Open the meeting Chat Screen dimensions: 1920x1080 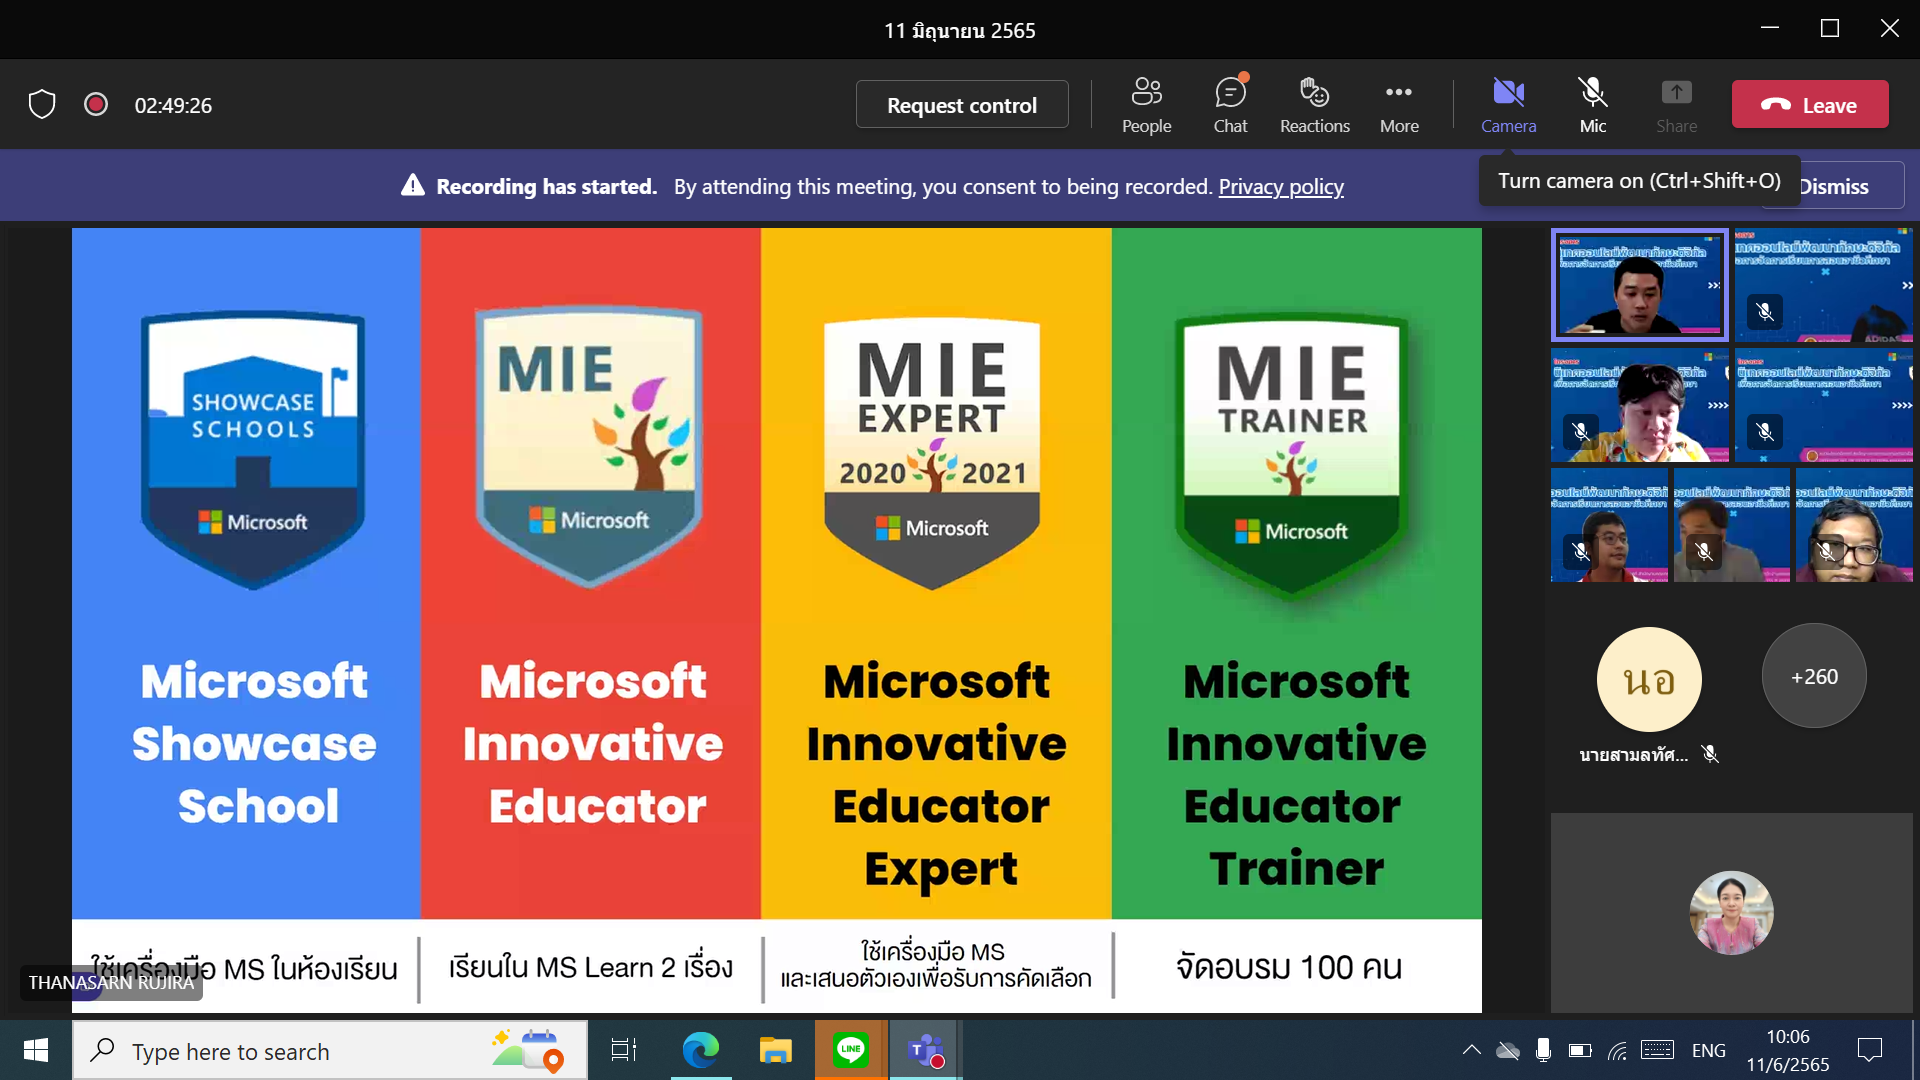[1230, 105]
